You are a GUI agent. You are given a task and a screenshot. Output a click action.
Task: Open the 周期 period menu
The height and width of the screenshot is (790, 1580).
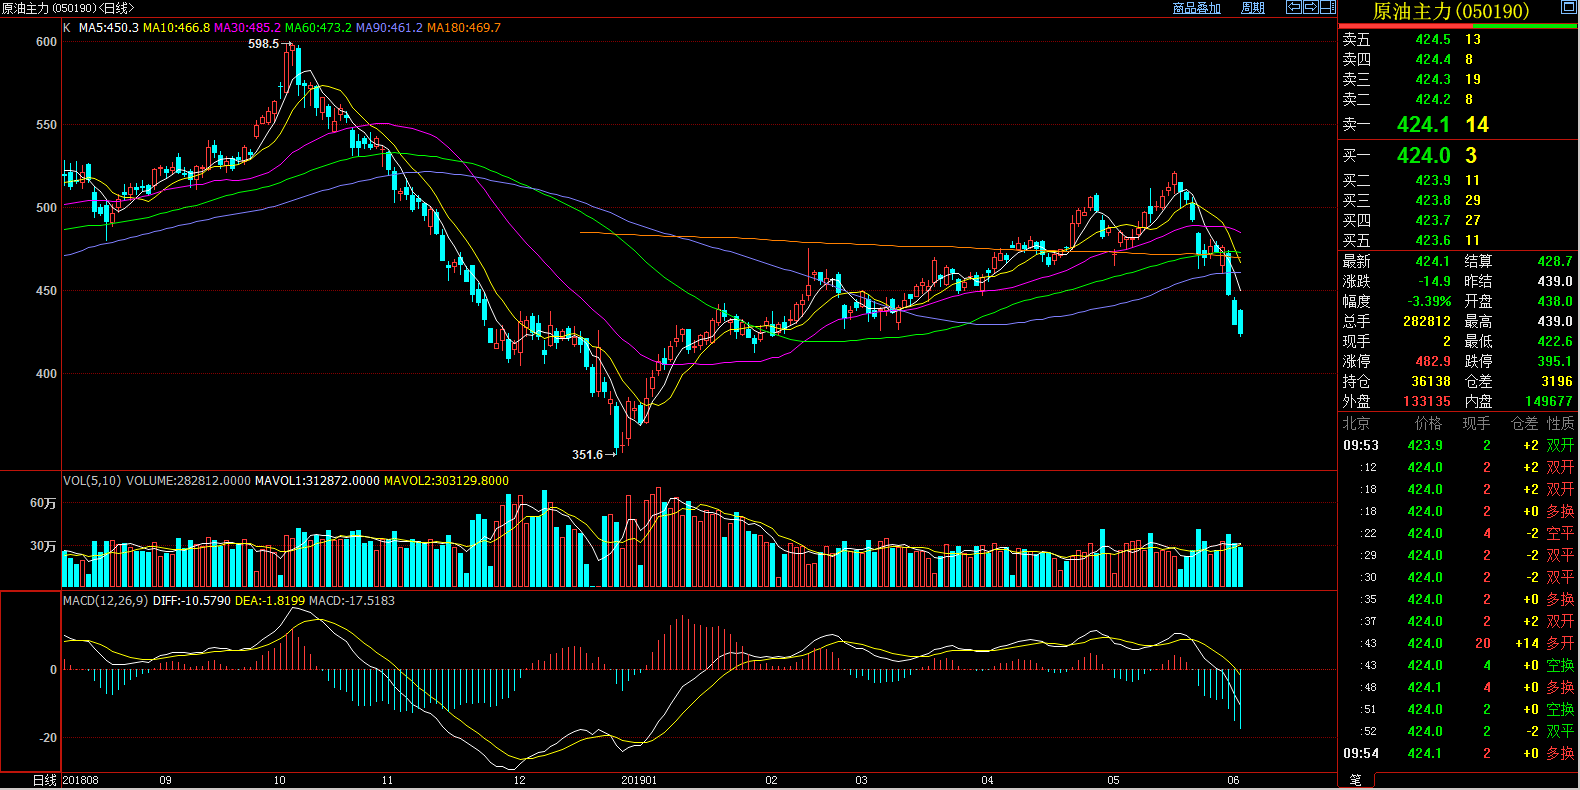[x=1252, y=8]
